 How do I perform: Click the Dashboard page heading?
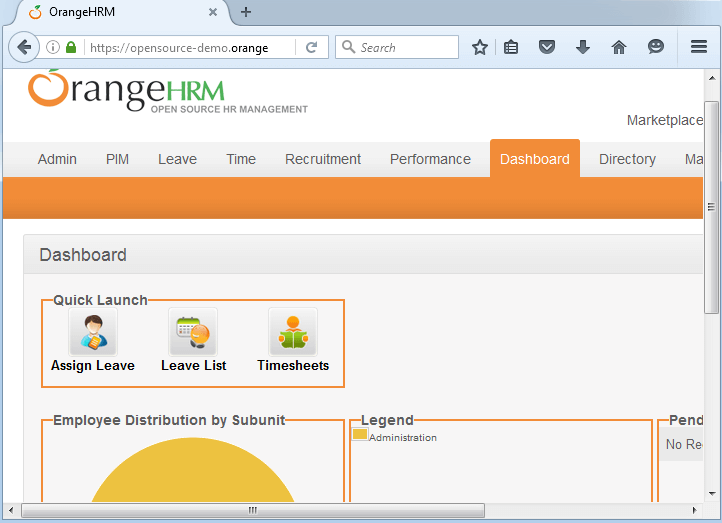click(x=83, y=255)
